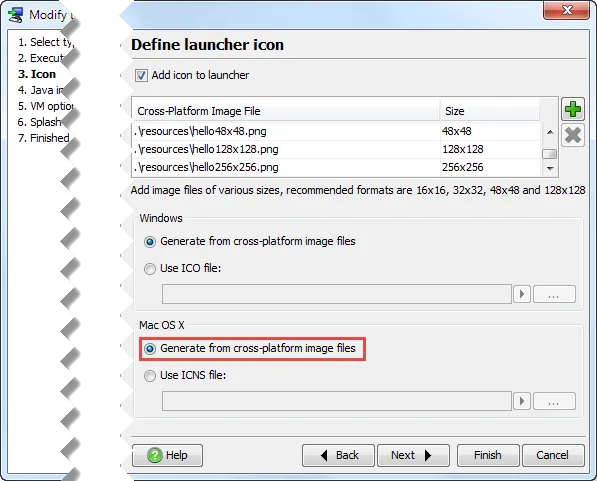This screenshot has width=597, height=481.
Task: Click scroll up arrow in image list
Action: click(550, 132)
